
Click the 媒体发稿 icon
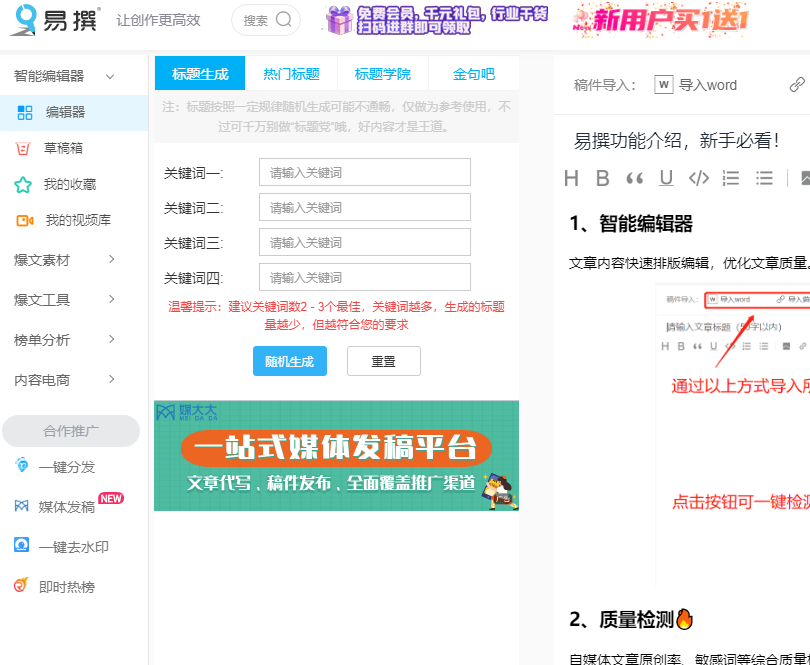pyautogui.click(x=21, y=505)
